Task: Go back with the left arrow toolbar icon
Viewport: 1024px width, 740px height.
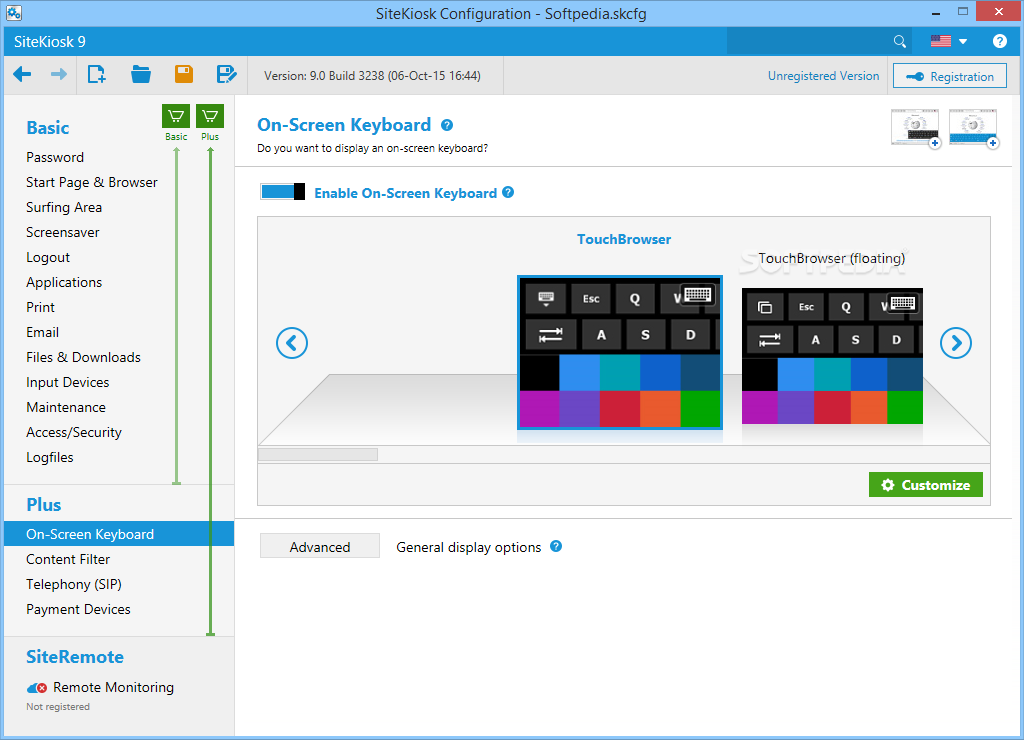Action: pos(22,74)
